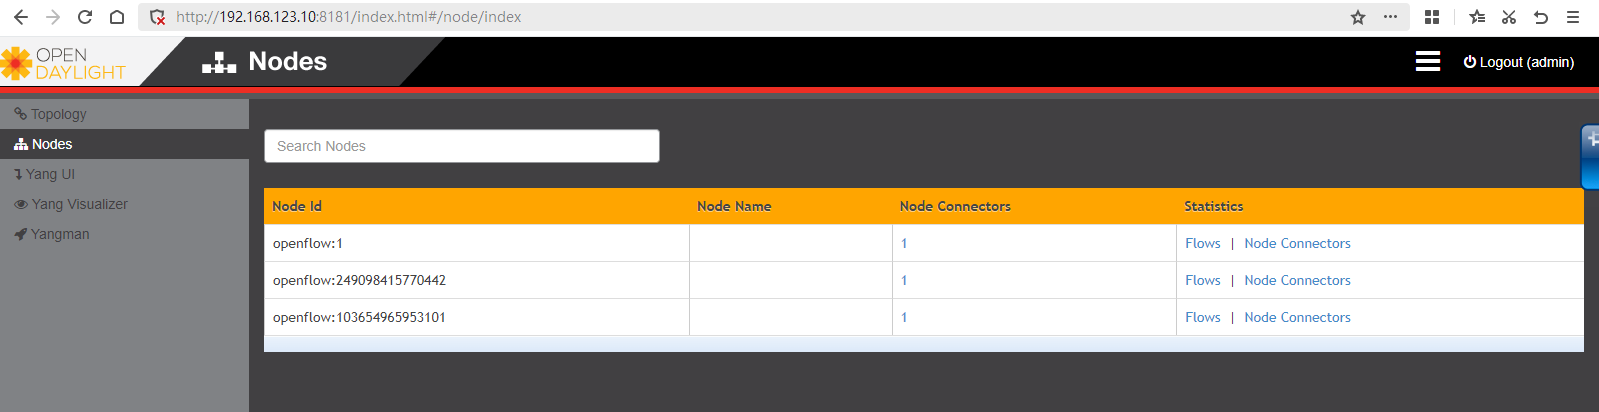The height and width of the screenshot is (412, 1599).
Task: Click the scissors screenshot tool icon
Action: click(1509, 17)
